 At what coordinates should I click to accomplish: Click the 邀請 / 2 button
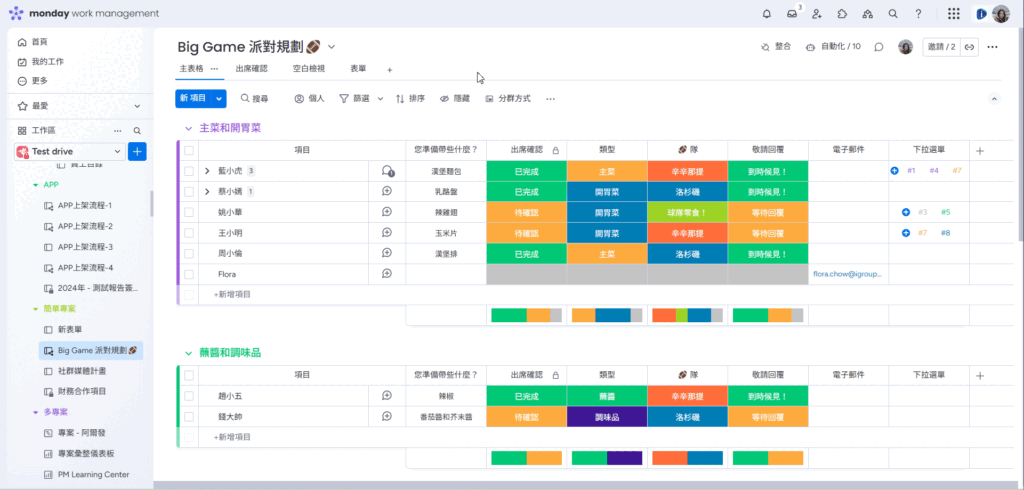[x=941, y=47]
